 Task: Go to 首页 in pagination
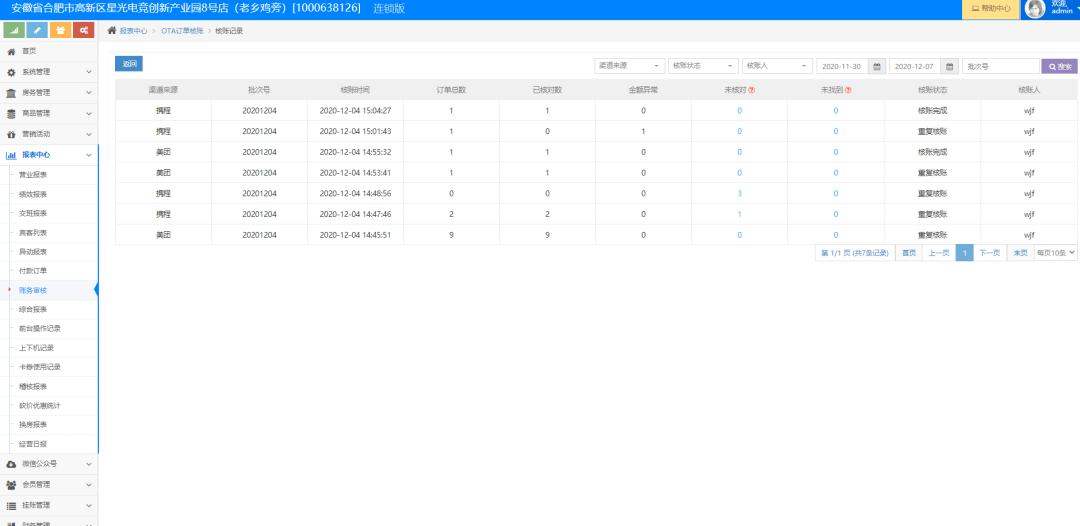909,253
